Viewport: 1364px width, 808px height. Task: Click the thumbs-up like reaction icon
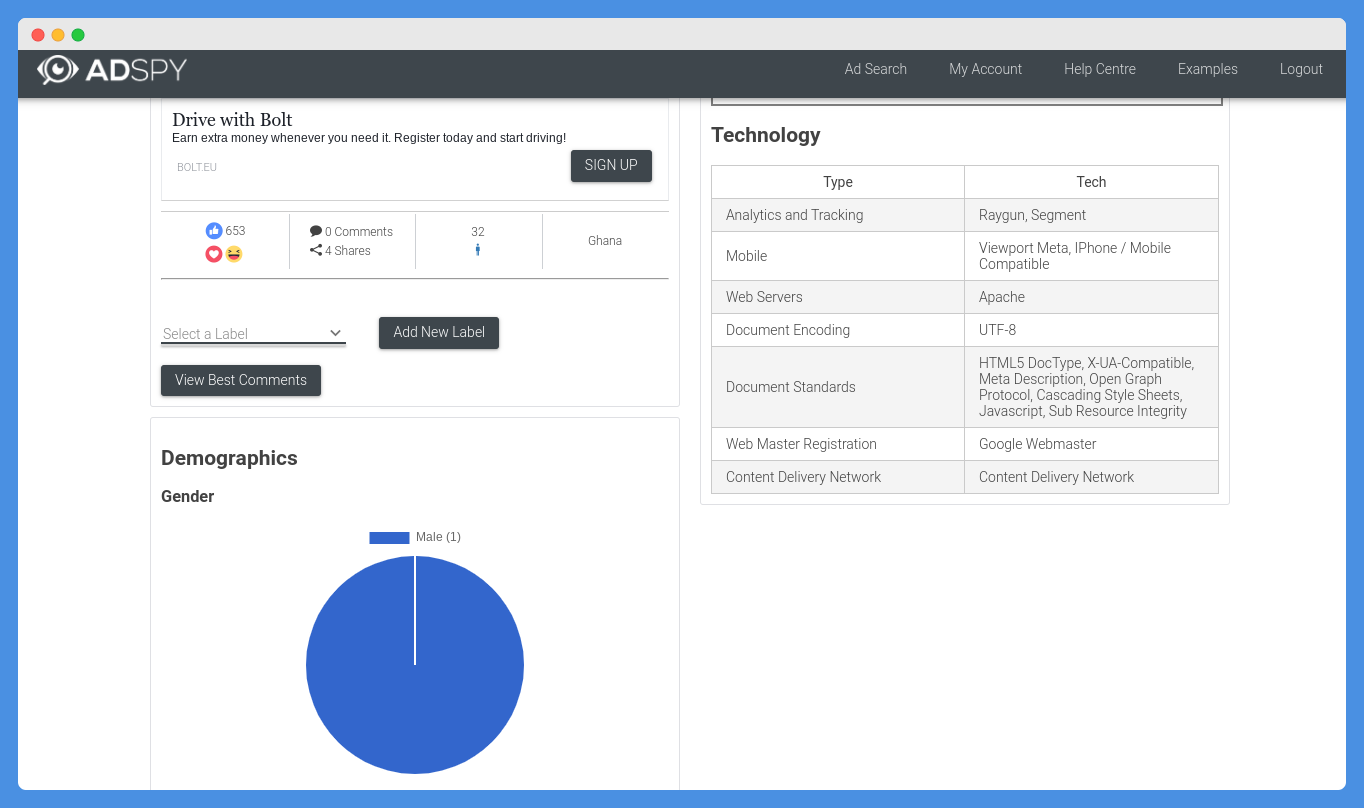(x=215, y=230)
